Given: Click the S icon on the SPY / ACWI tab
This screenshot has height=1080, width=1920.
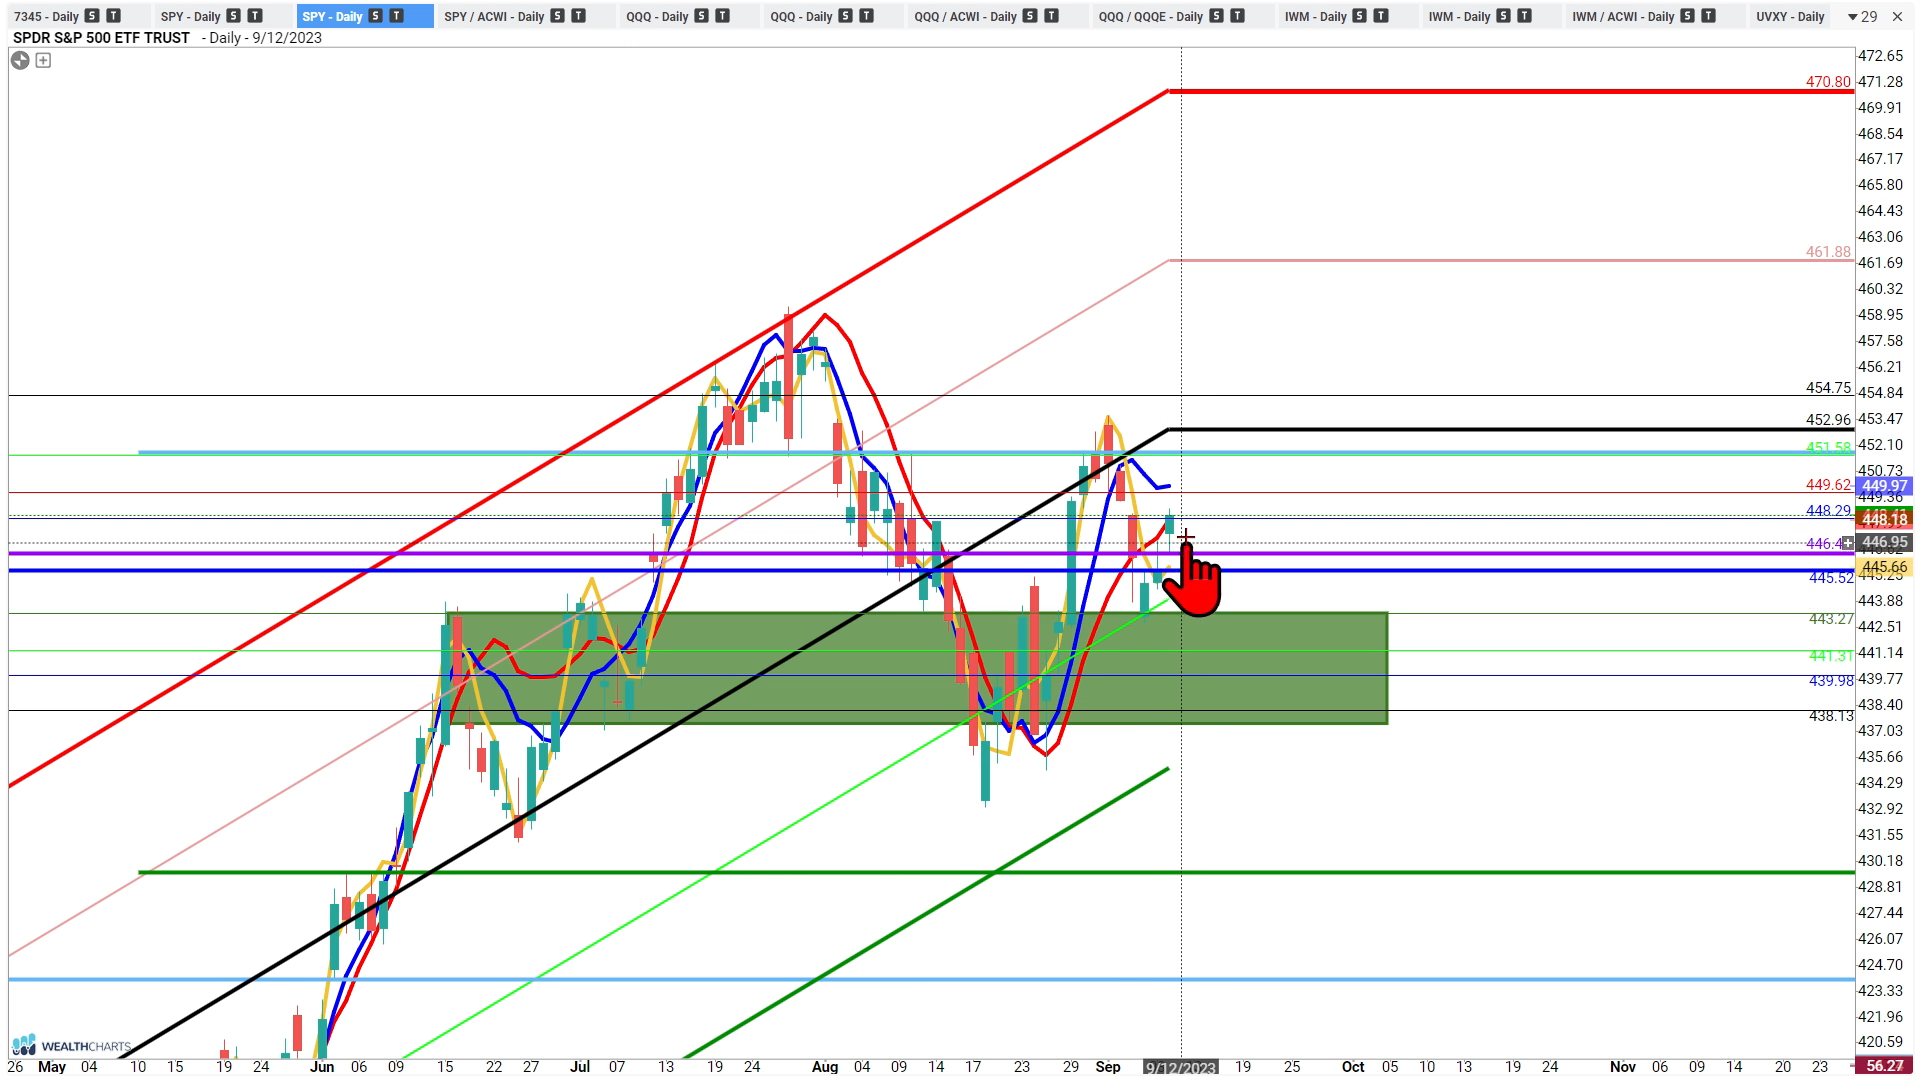Looking at the screenshot, I should 557,16.
